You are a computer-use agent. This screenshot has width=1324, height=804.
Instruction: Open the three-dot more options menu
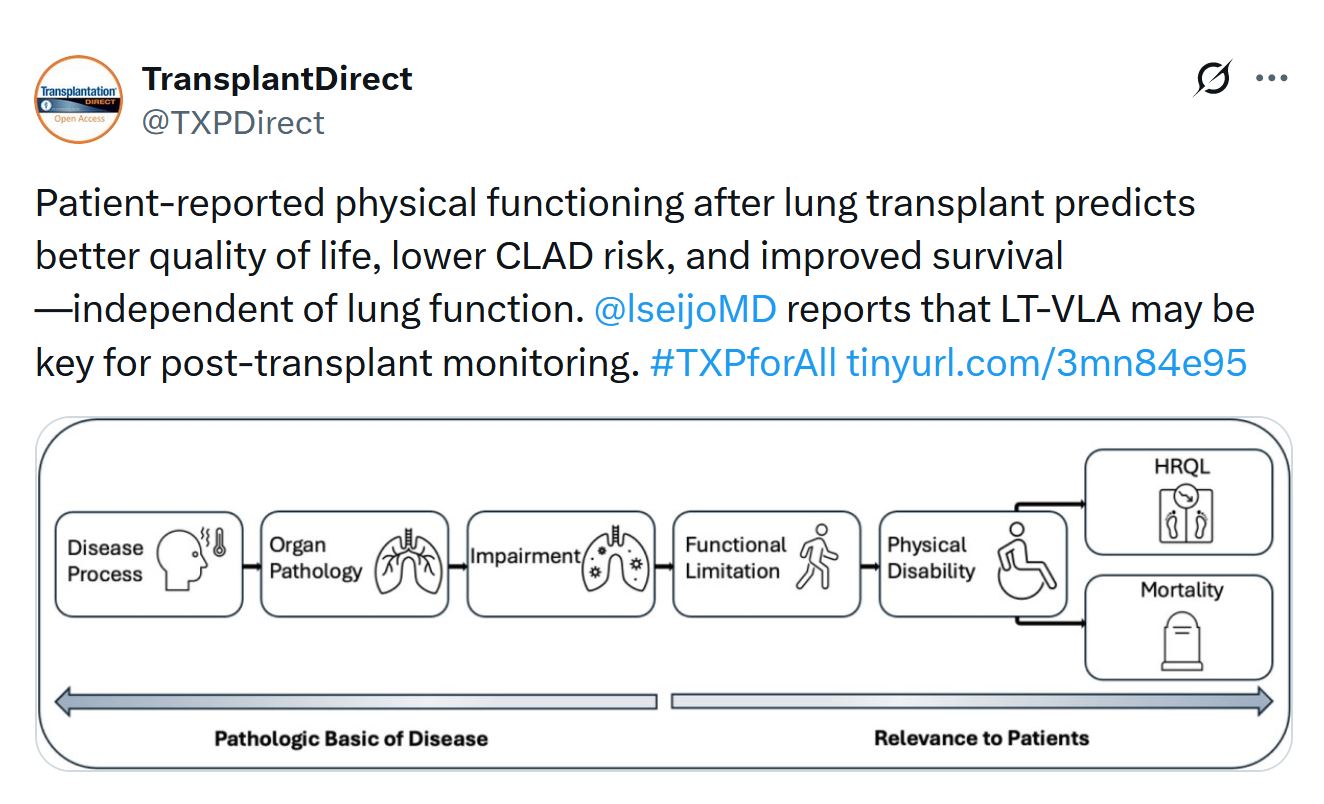1271,78
